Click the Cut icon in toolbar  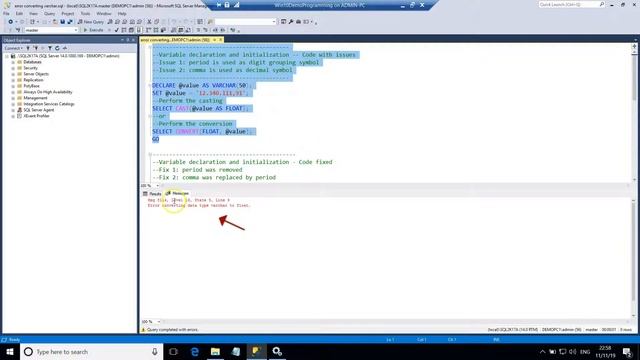point(149,22)
